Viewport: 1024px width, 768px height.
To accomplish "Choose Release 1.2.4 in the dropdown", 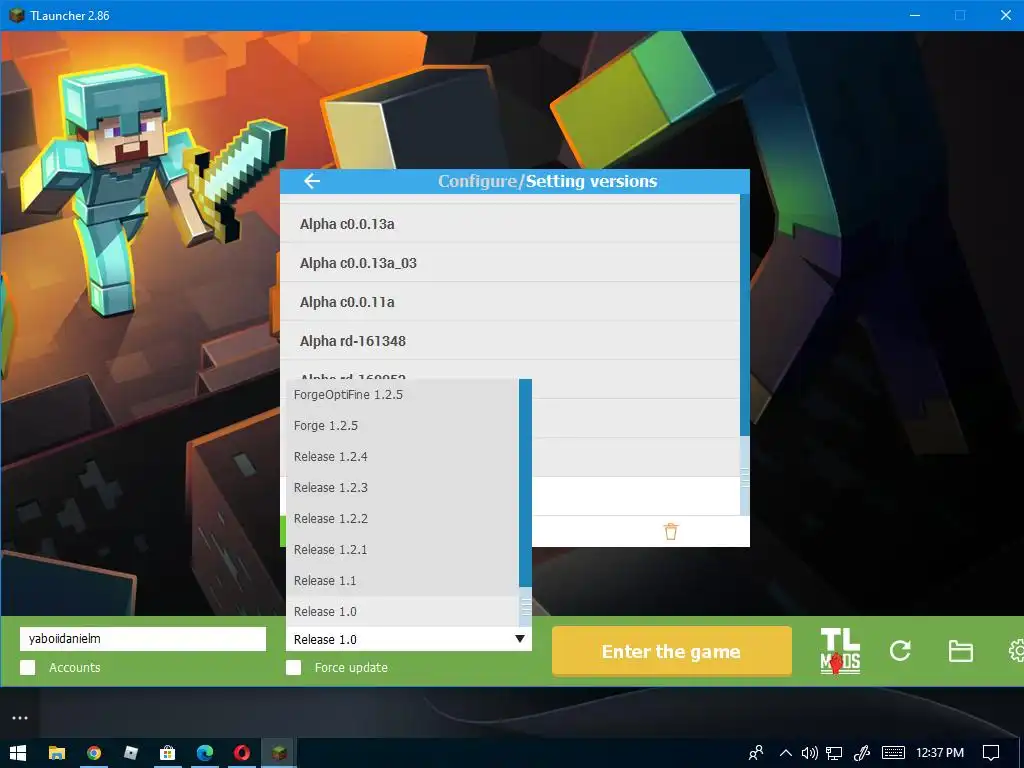I will [x=402, y=456].
